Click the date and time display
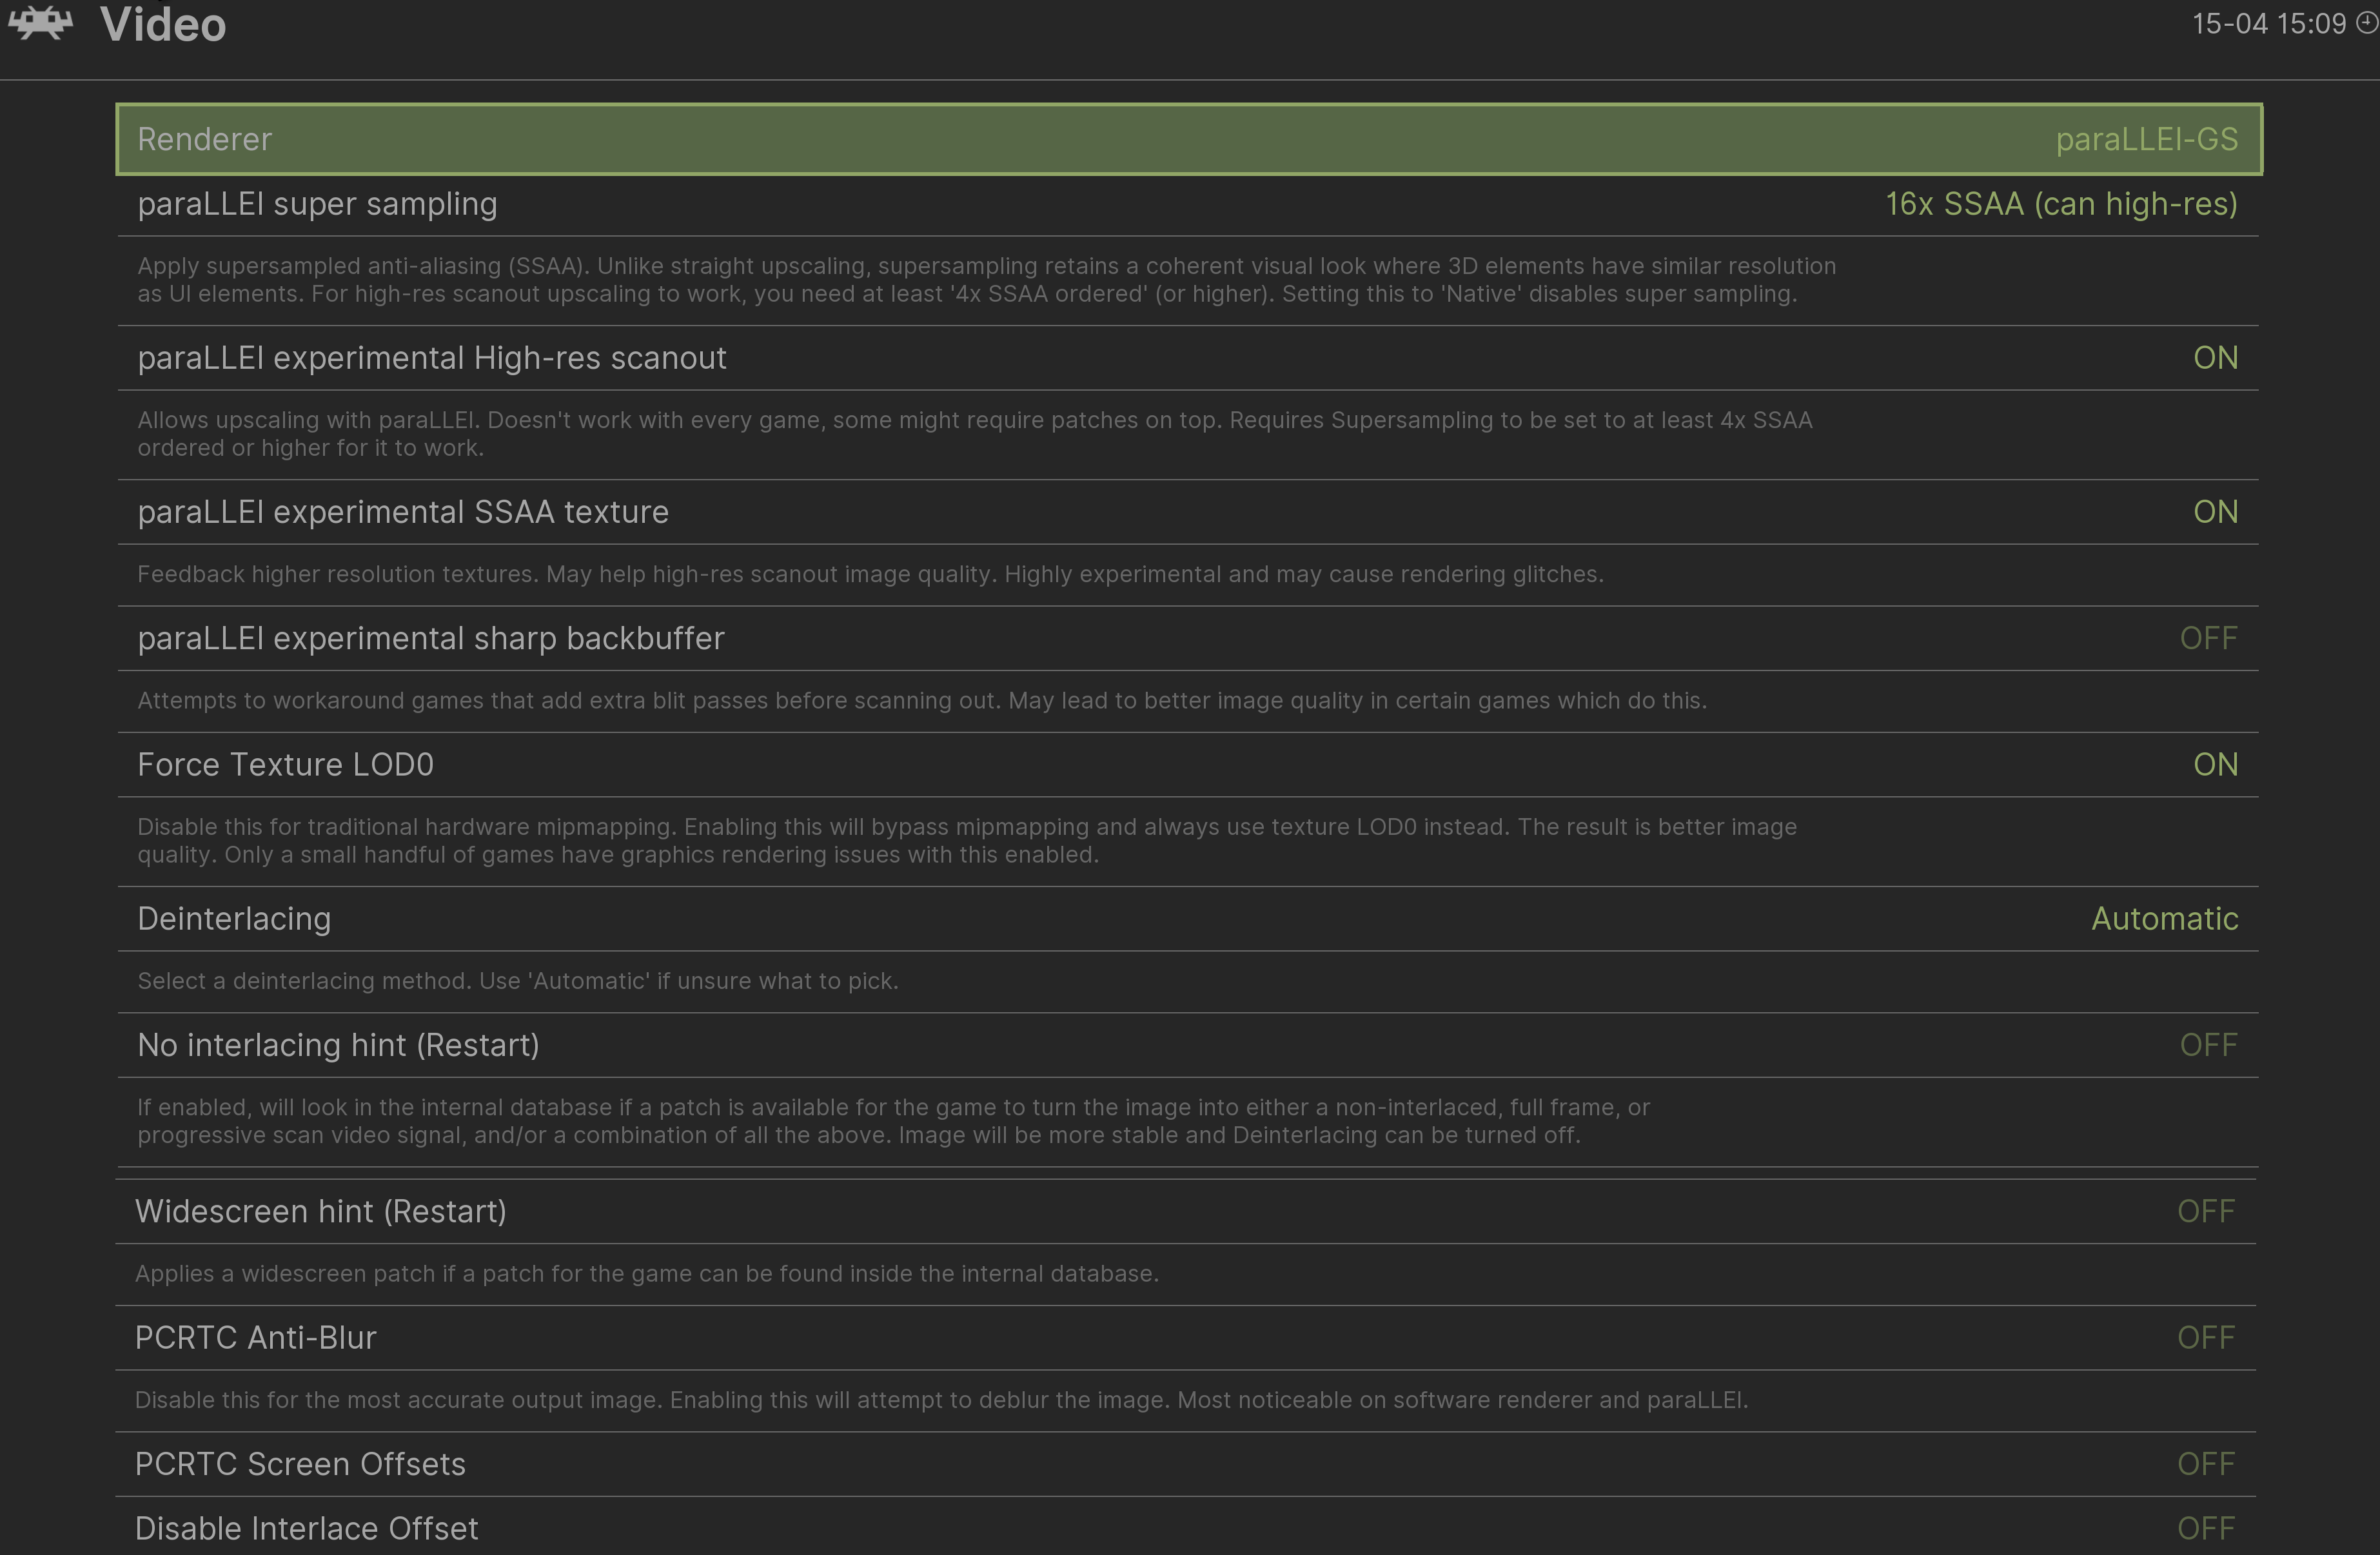The image size is (2380, 1555). tap(2268, 24)
